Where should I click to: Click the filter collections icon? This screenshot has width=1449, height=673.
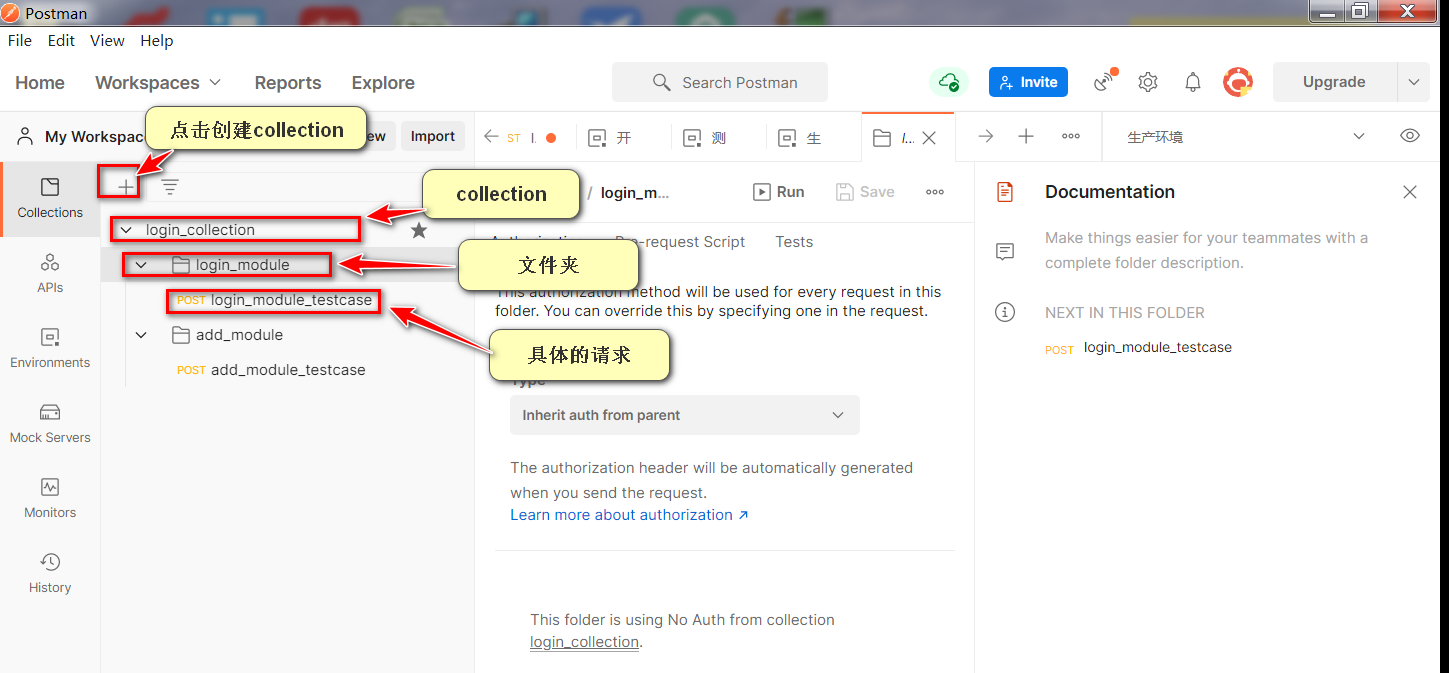[171, 186]
